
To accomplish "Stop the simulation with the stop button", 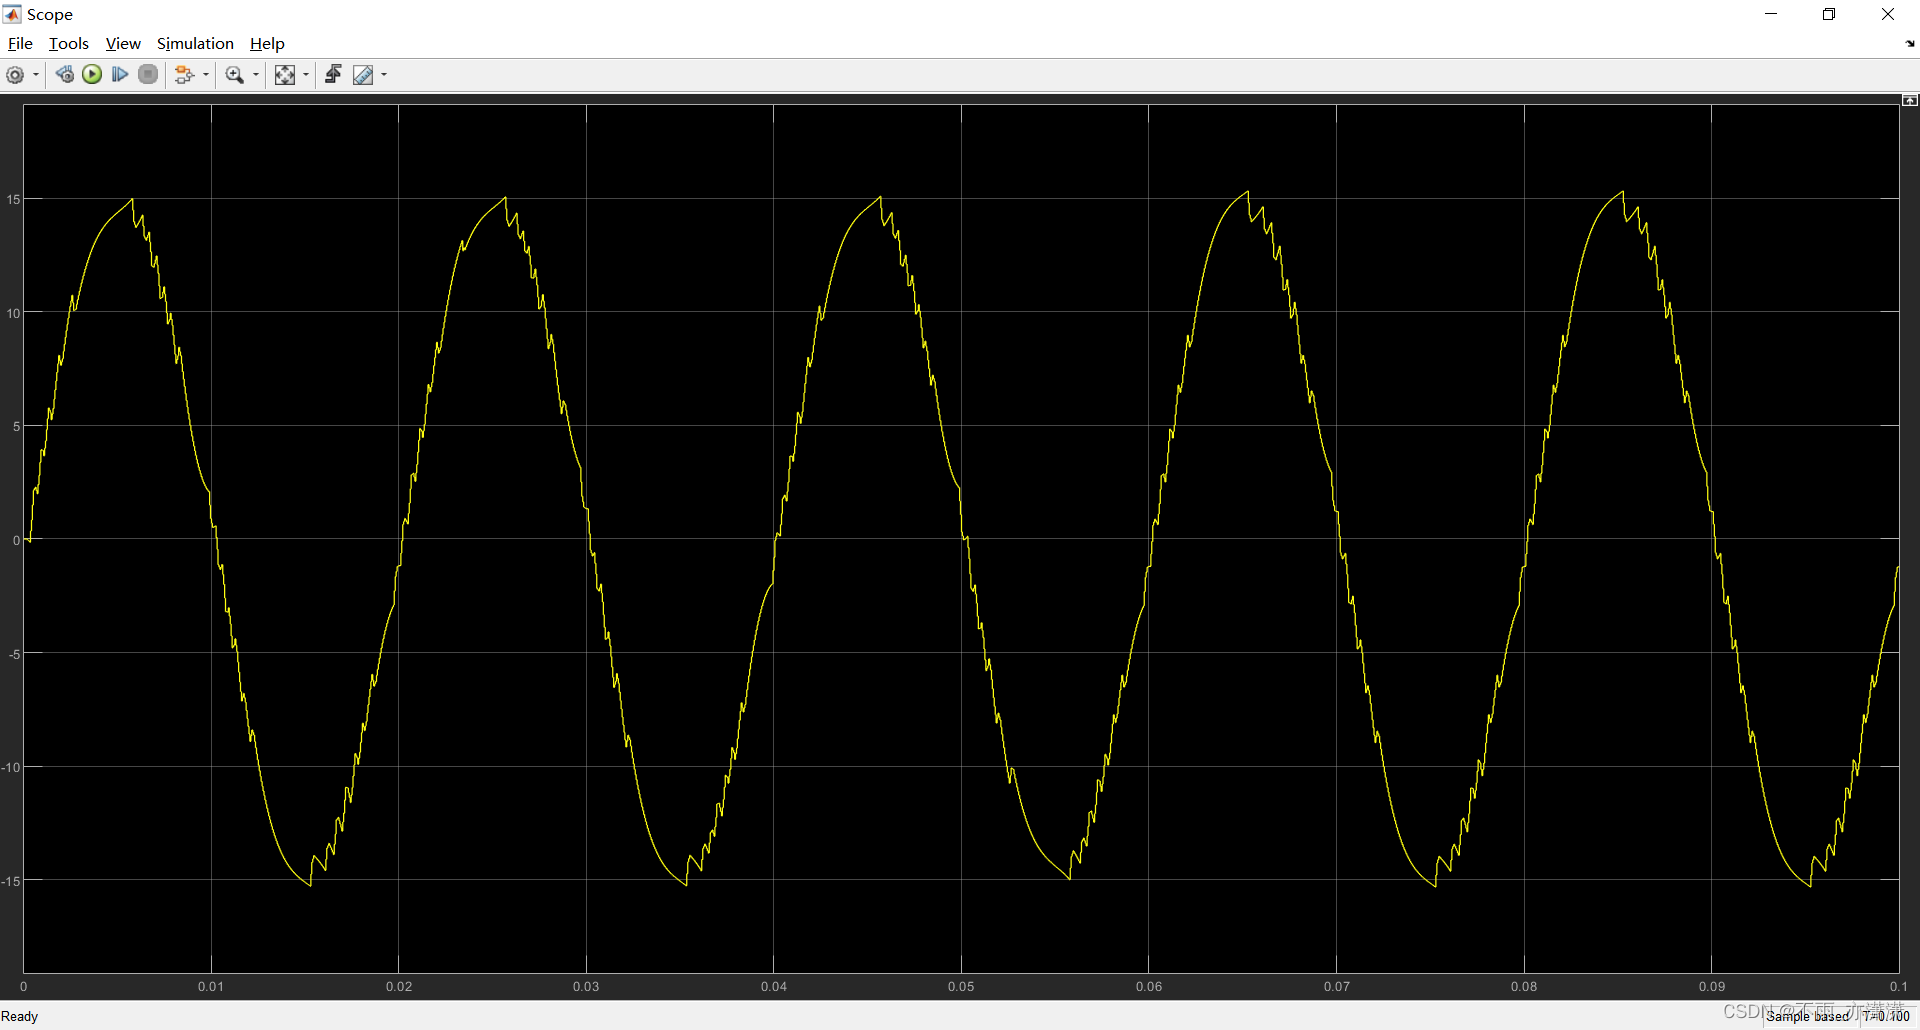I will pos(148,74).
